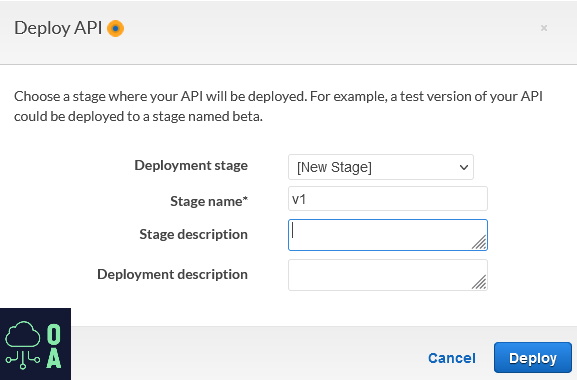Click the Stage name* label
The image size is (577, 380).
[x=209, y=201]
